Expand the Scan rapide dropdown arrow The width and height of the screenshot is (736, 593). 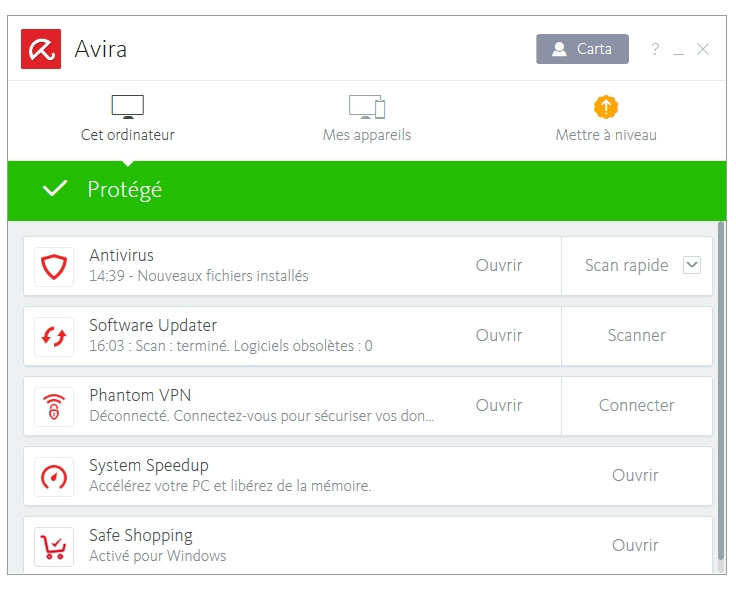click(691, 265)
